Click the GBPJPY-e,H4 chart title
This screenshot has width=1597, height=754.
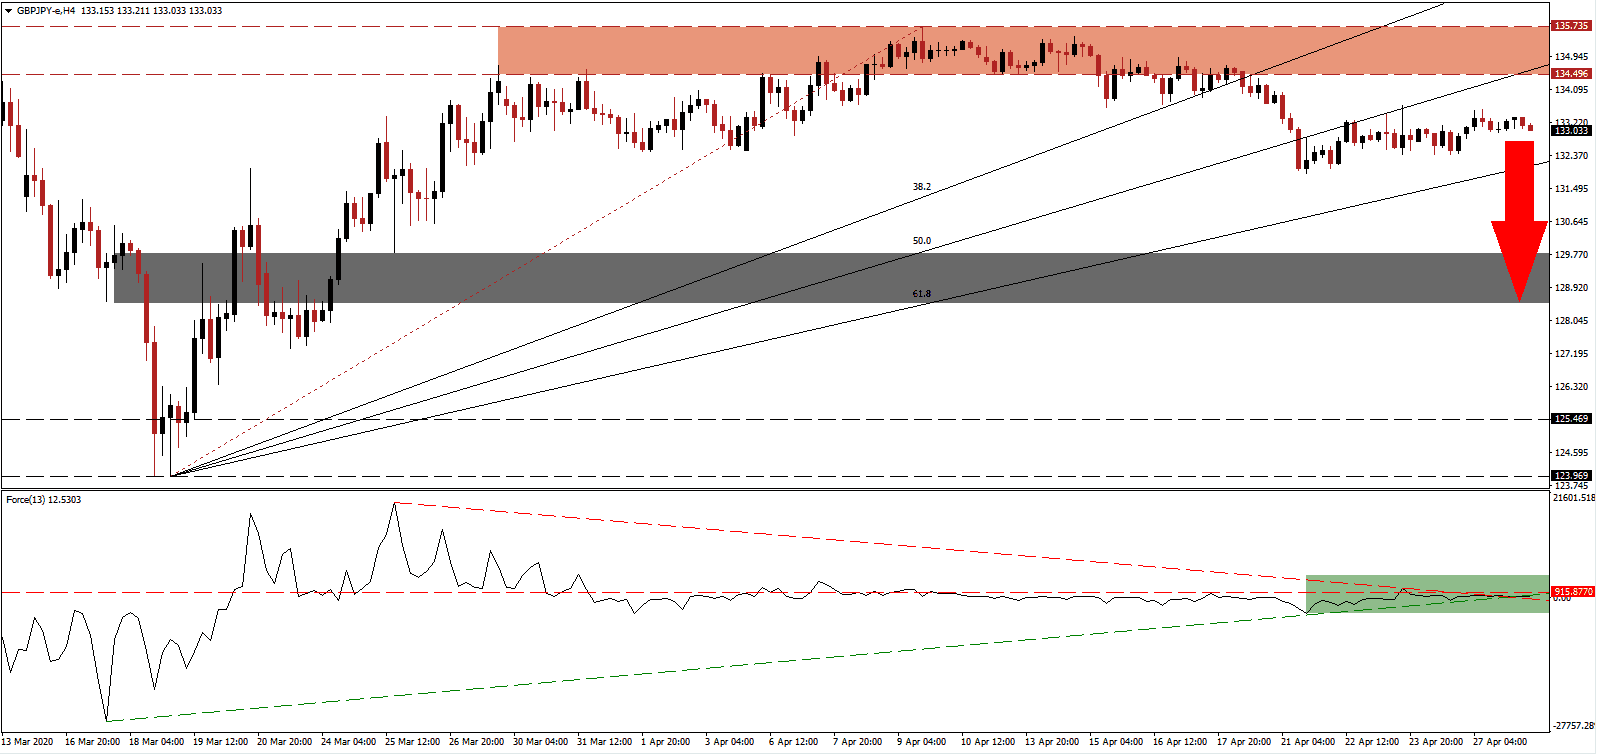(46, 11)
